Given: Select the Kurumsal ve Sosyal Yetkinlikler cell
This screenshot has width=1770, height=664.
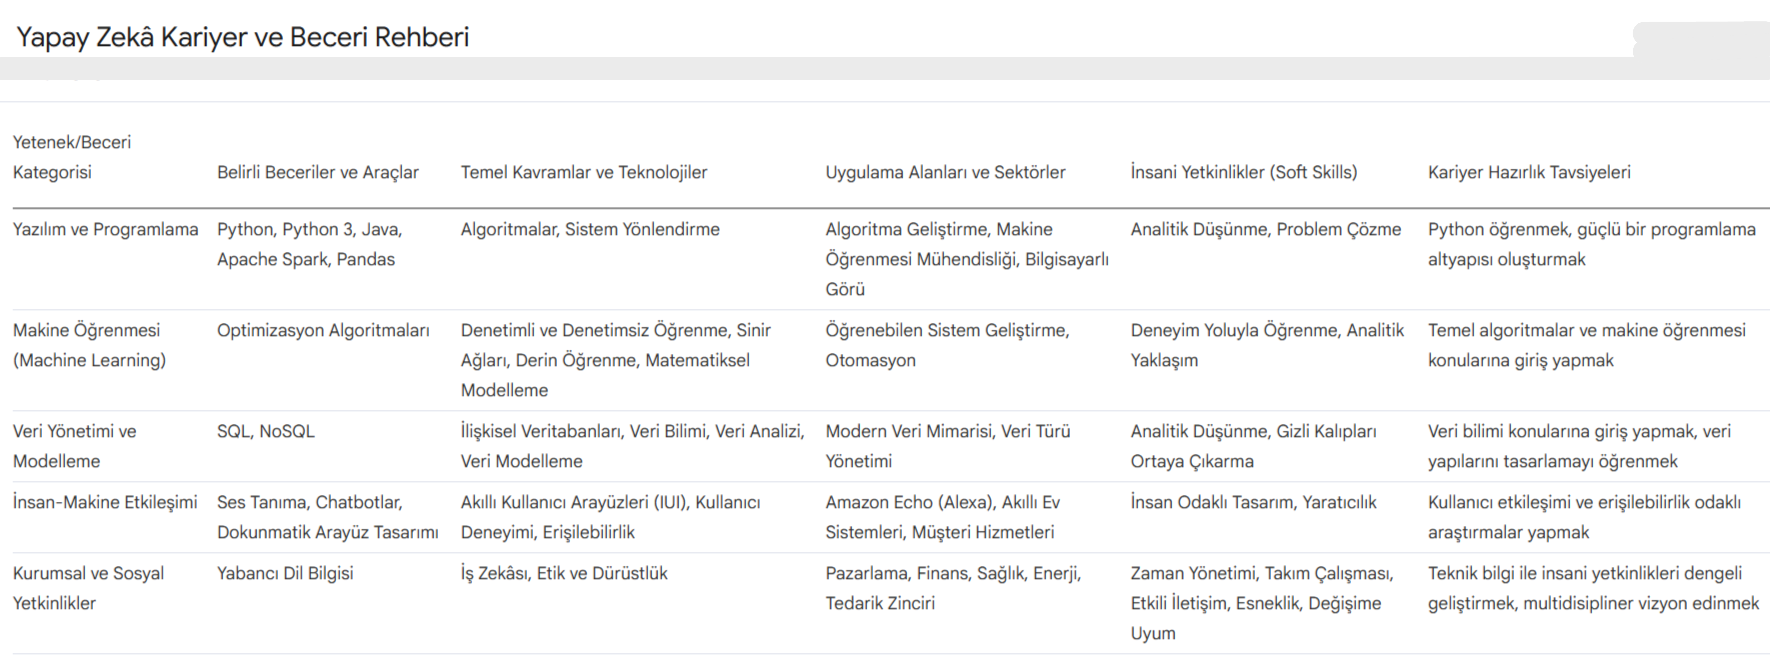Looking at the screenshot, I should [x=89, y=588].
